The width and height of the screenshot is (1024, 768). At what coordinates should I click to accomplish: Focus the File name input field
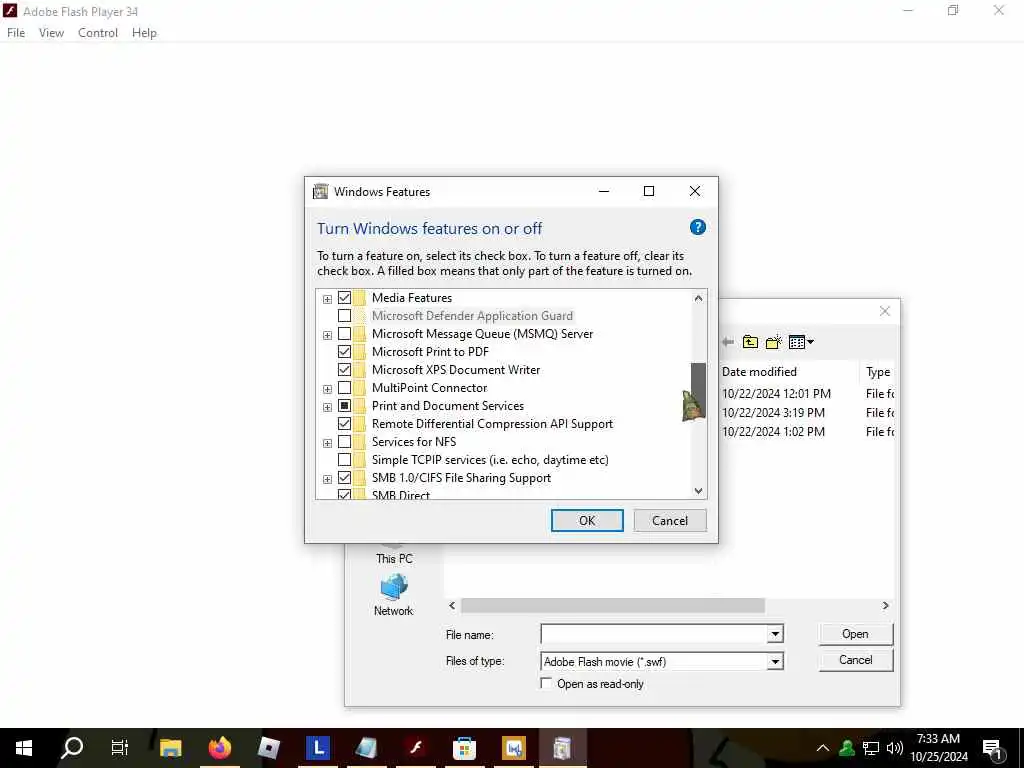click(x=654, y=633)
